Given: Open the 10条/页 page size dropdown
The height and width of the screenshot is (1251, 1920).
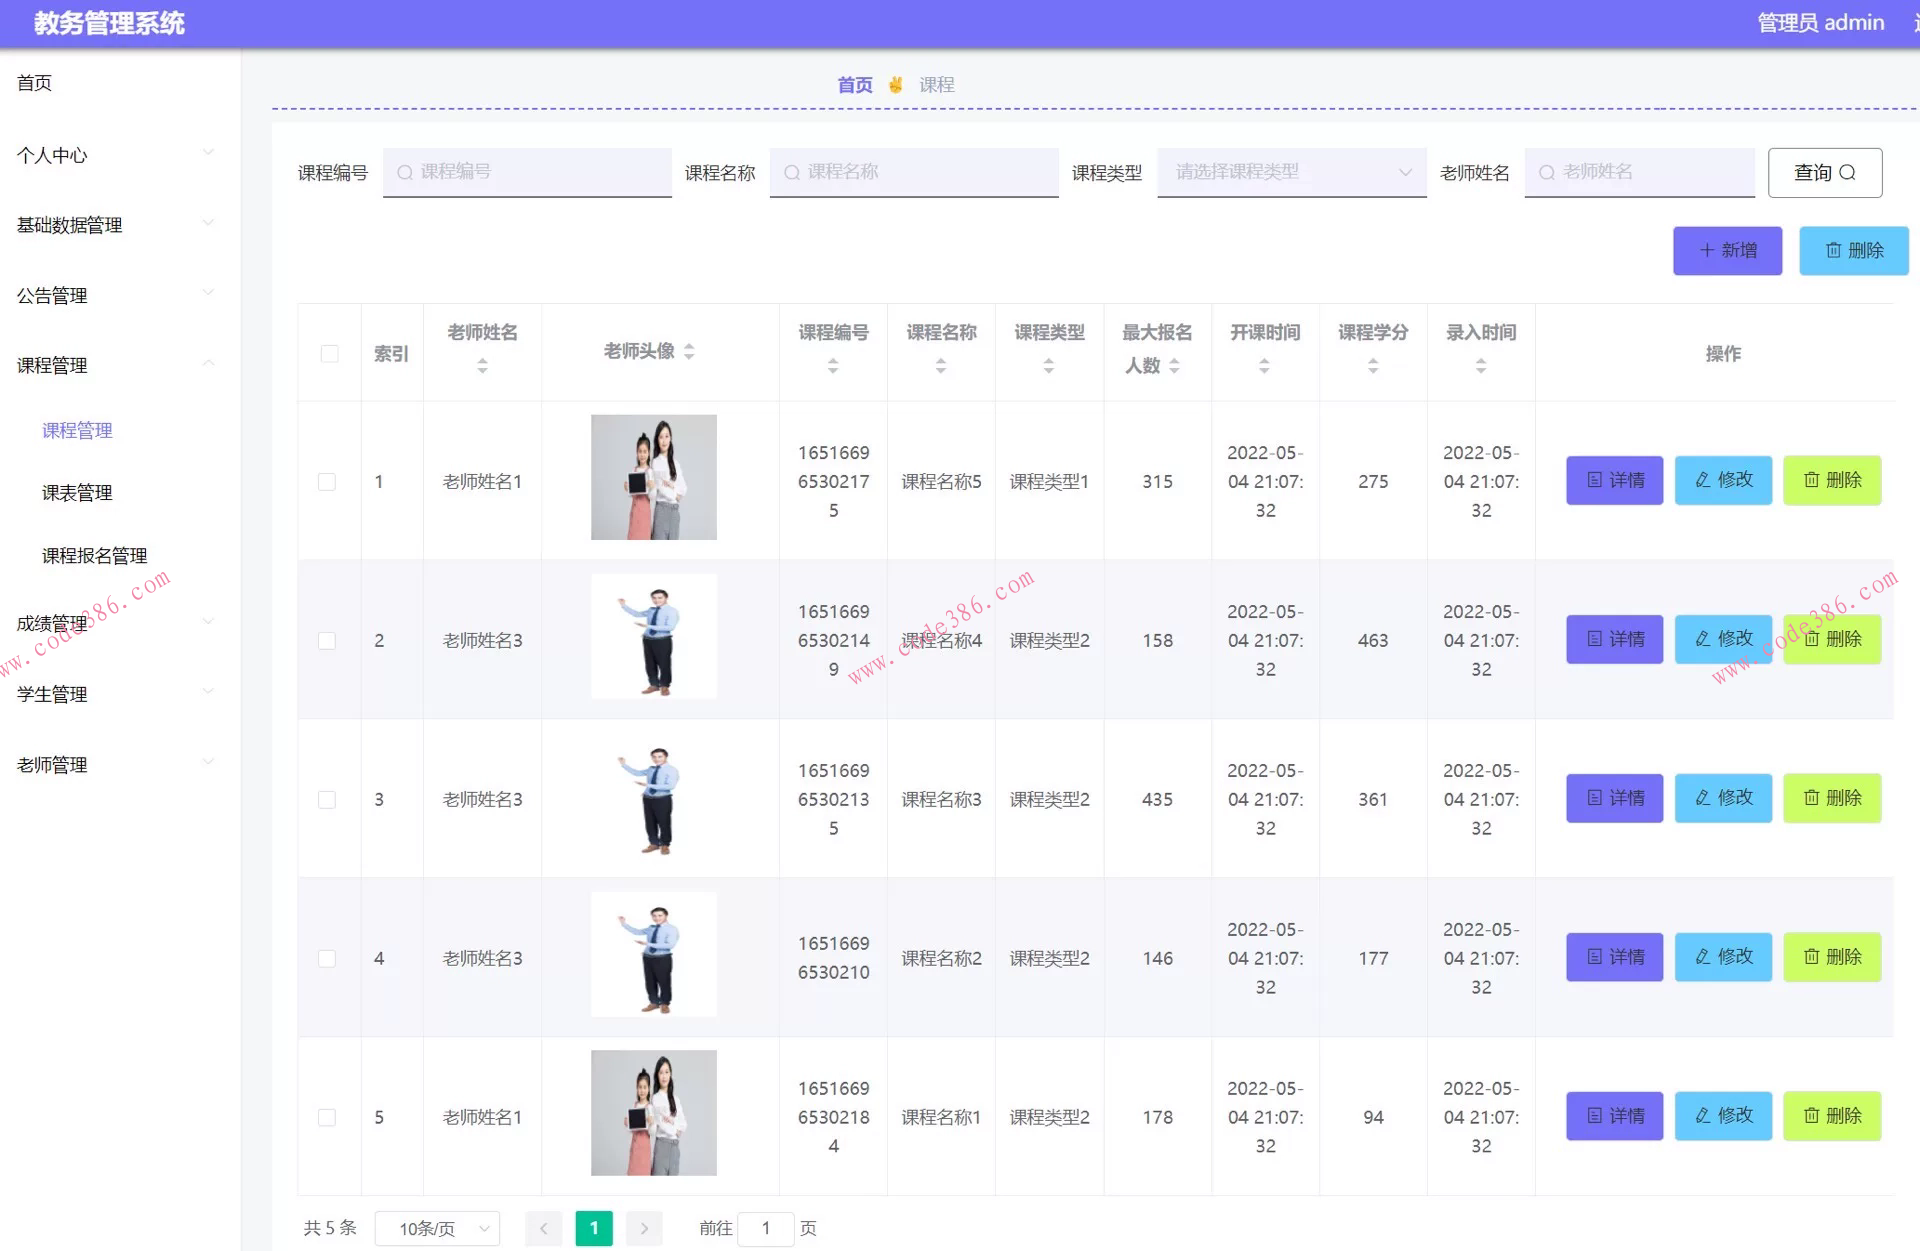Looking at the screenshot, I should point(437,1228).
